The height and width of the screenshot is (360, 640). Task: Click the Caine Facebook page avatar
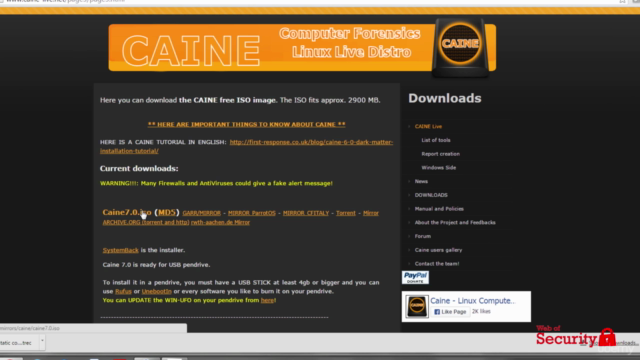point(417,306)
